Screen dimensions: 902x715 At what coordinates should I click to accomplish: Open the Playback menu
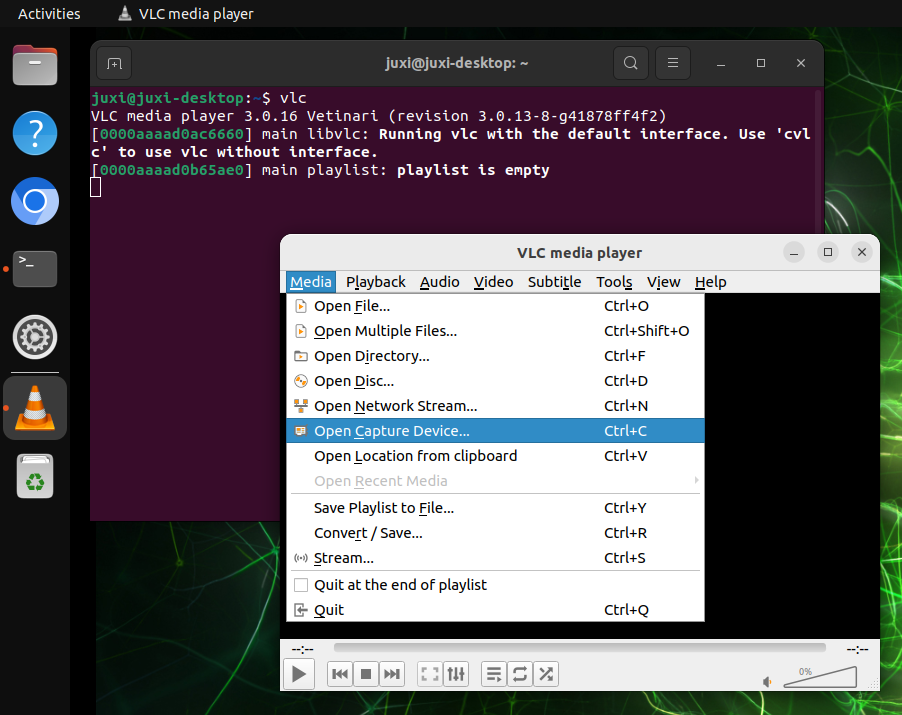376,282
